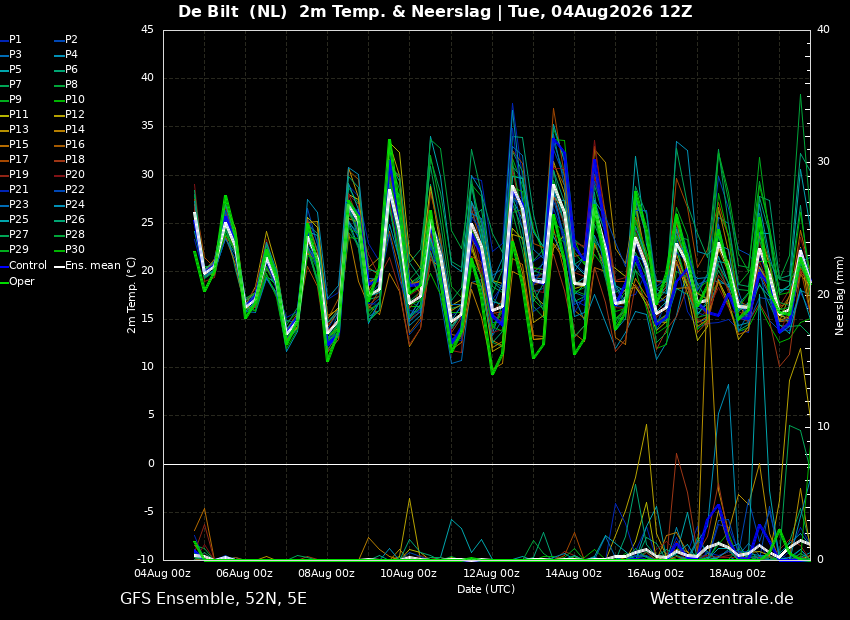Select the P28 legend entry
850x620 pixels.
(70, 235)
